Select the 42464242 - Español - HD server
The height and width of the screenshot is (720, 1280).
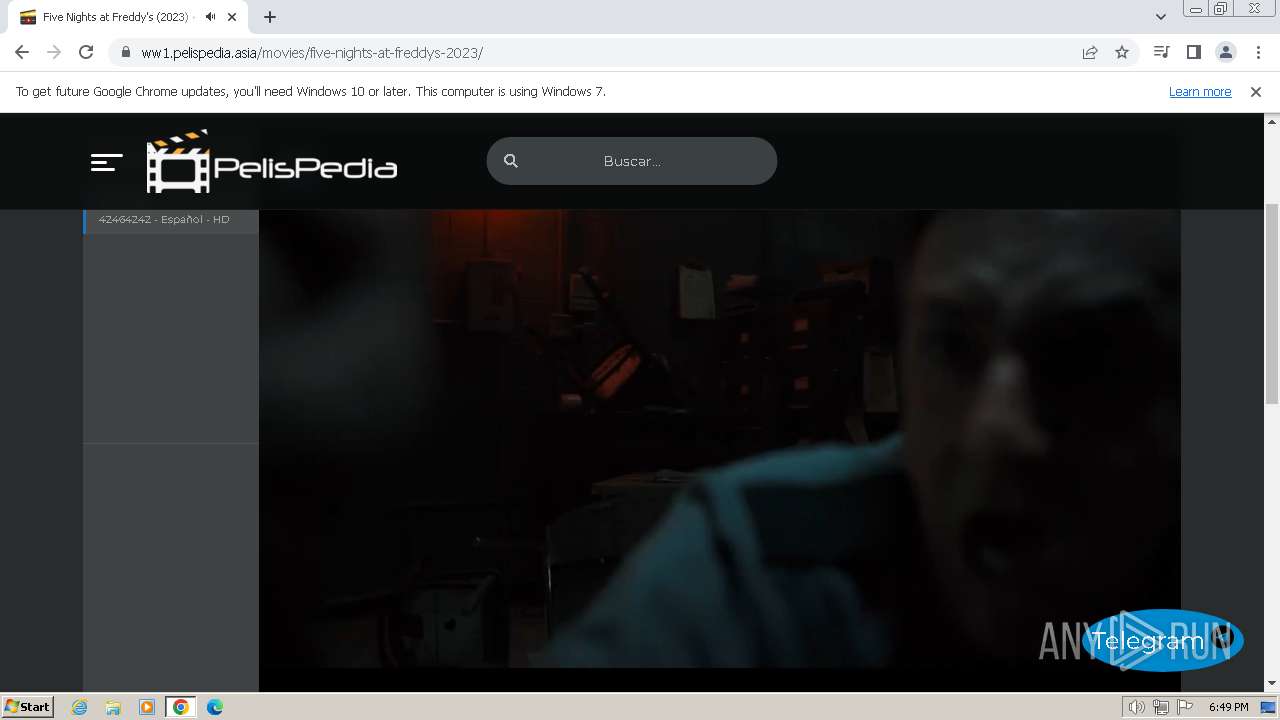tap(171, 220)
